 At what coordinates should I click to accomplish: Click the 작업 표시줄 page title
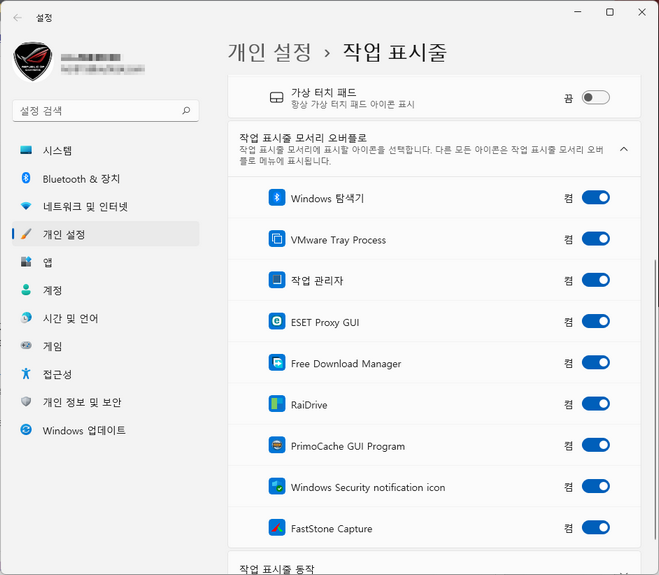[x=395, y=53]
